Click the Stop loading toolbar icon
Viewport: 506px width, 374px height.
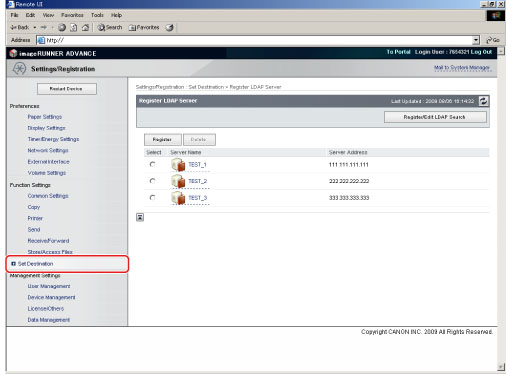(62, 27)
